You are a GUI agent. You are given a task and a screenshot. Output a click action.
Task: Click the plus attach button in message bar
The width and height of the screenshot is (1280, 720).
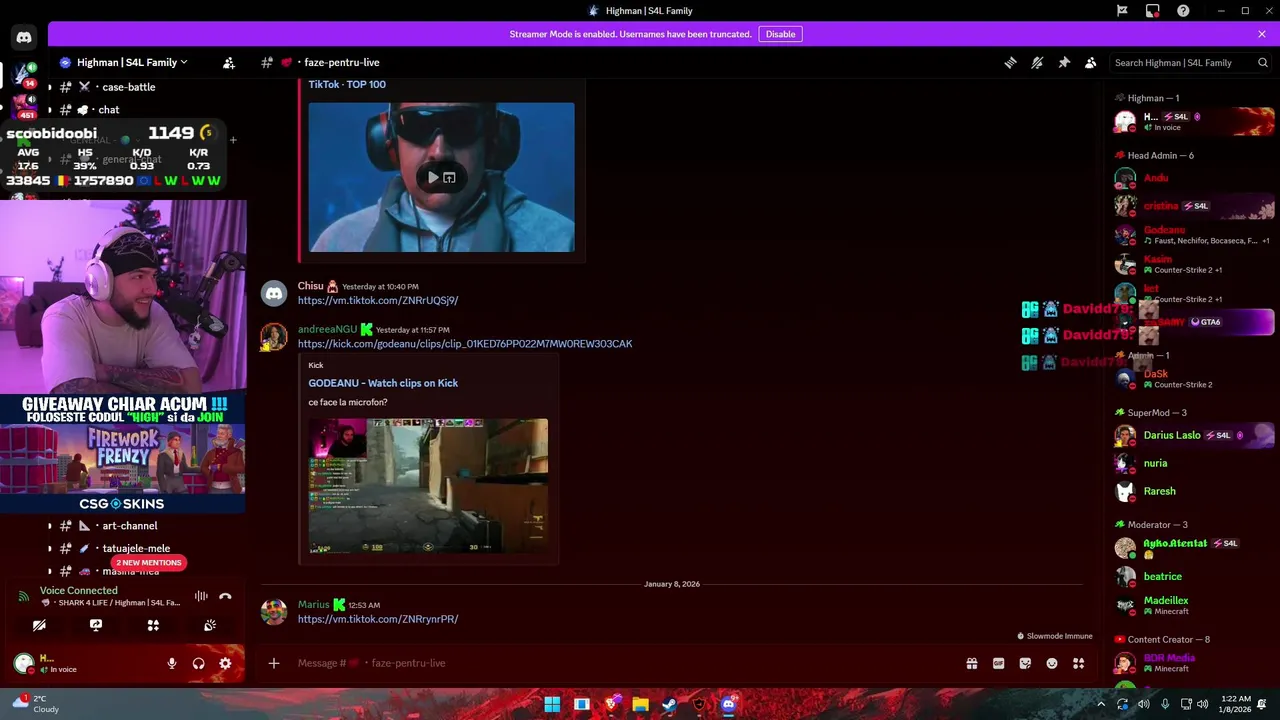coord(274,663)
